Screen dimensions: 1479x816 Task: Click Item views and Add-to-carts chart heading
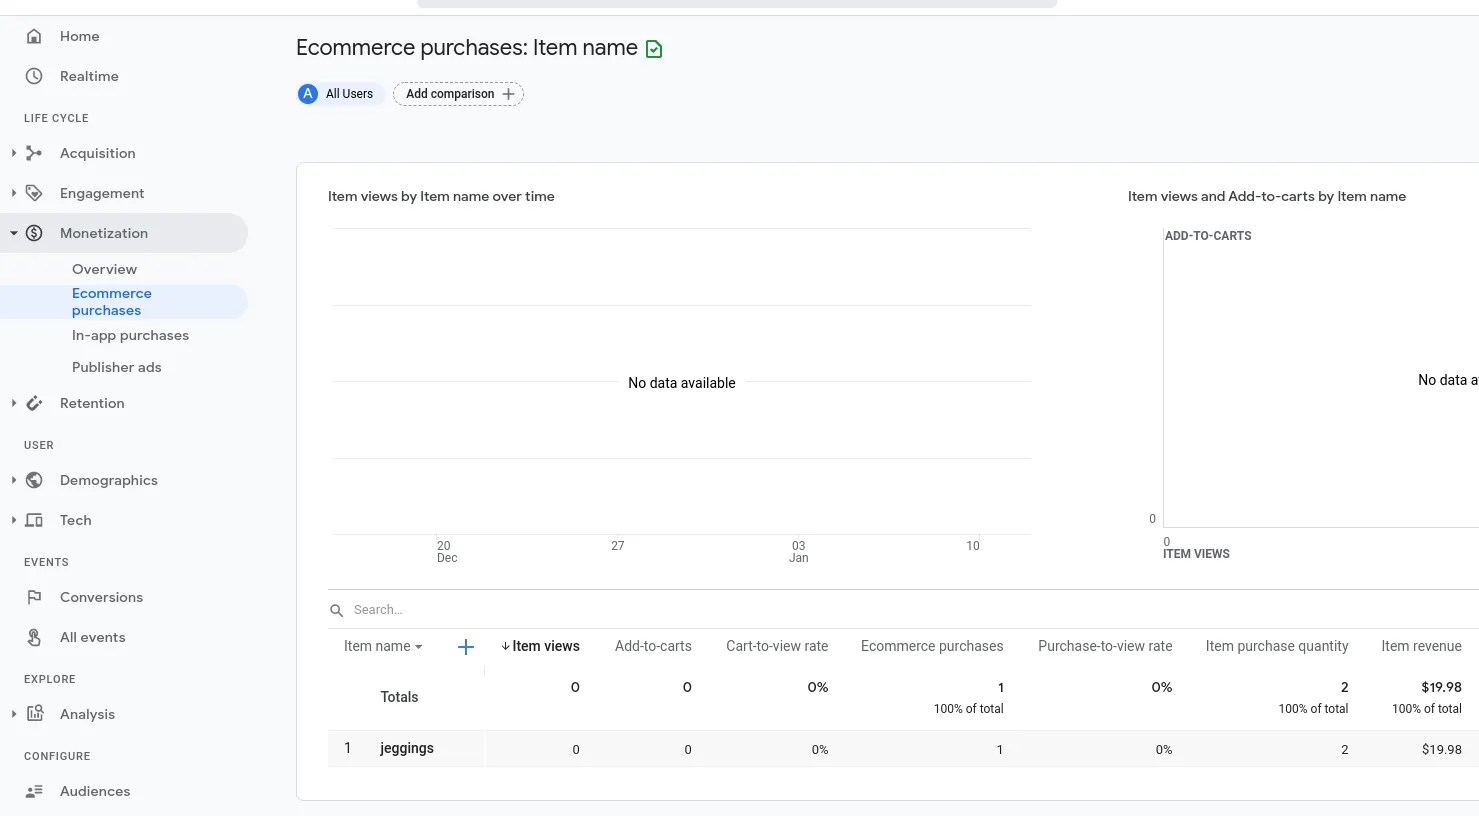(1267, 196)
